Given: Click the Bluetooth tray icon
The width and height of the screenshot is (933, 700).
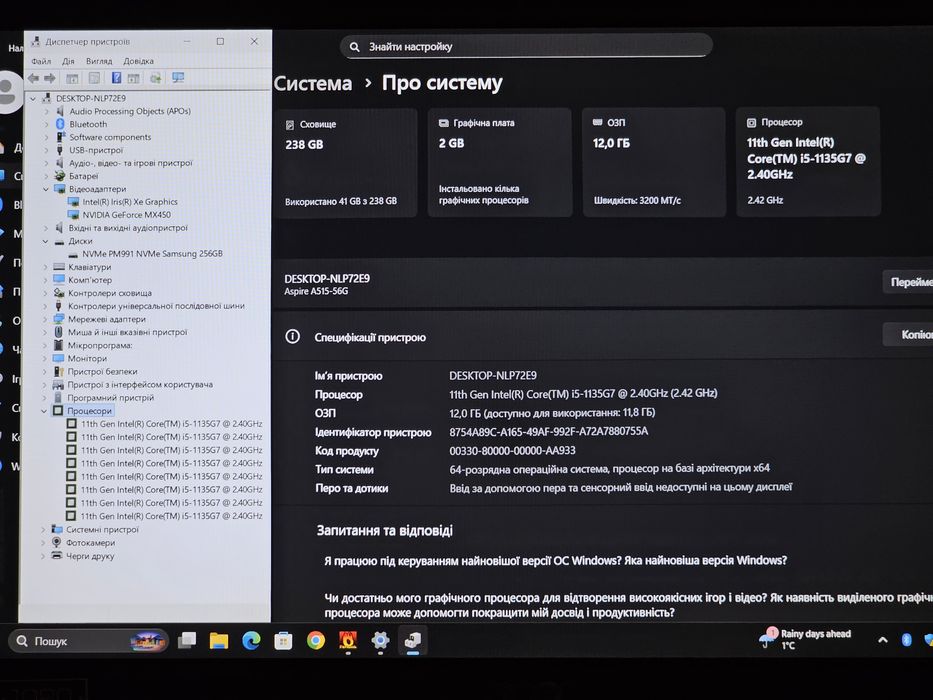Looking at the screenshot, I should click(x=906, y=640).
